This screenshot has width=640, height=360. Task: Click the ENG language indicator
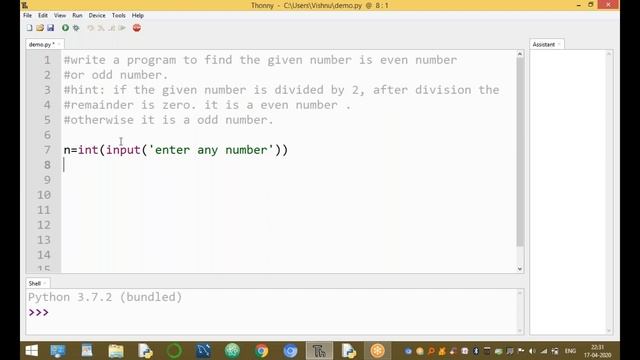pos(570,351)
